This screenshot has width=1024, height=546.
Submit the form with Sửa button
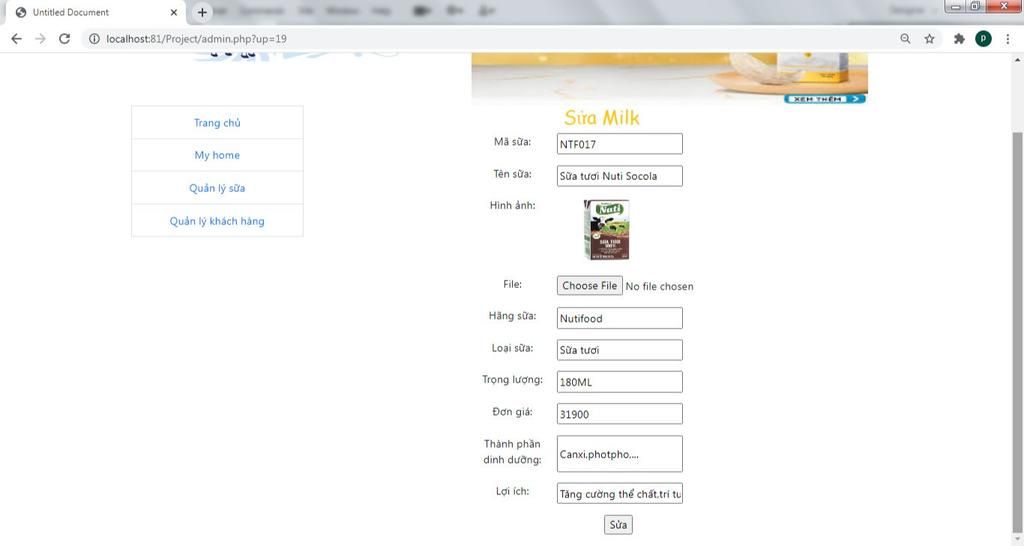point(618,524)
